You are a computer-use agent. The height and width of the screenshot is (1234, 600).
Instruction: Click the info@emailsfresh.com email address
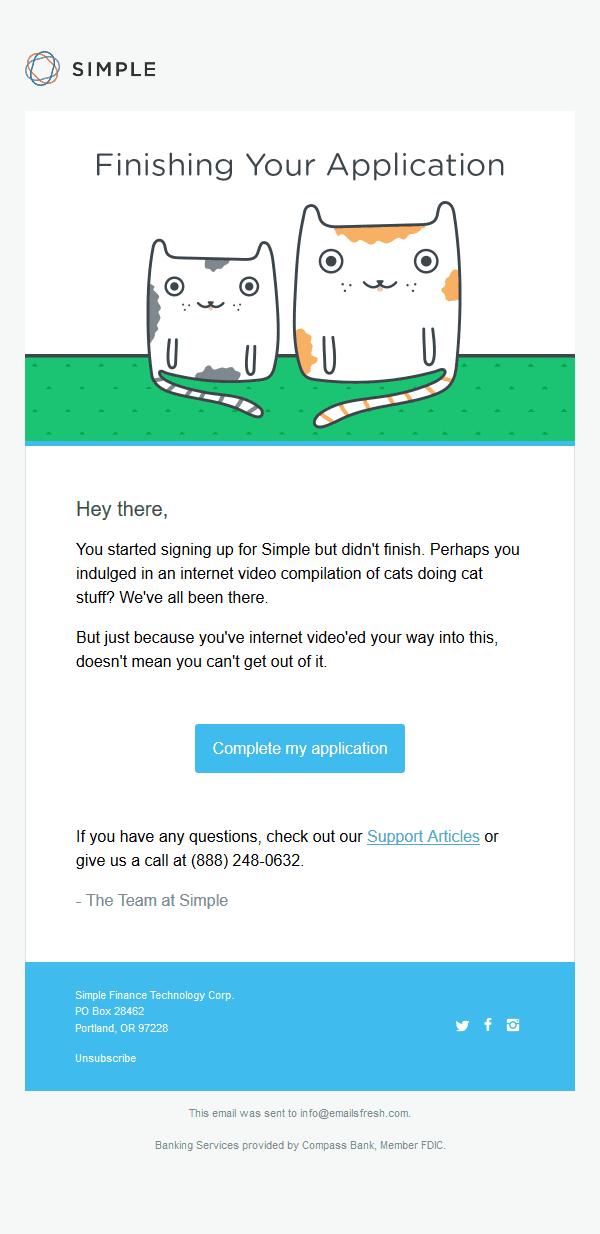click(355, 1113)
